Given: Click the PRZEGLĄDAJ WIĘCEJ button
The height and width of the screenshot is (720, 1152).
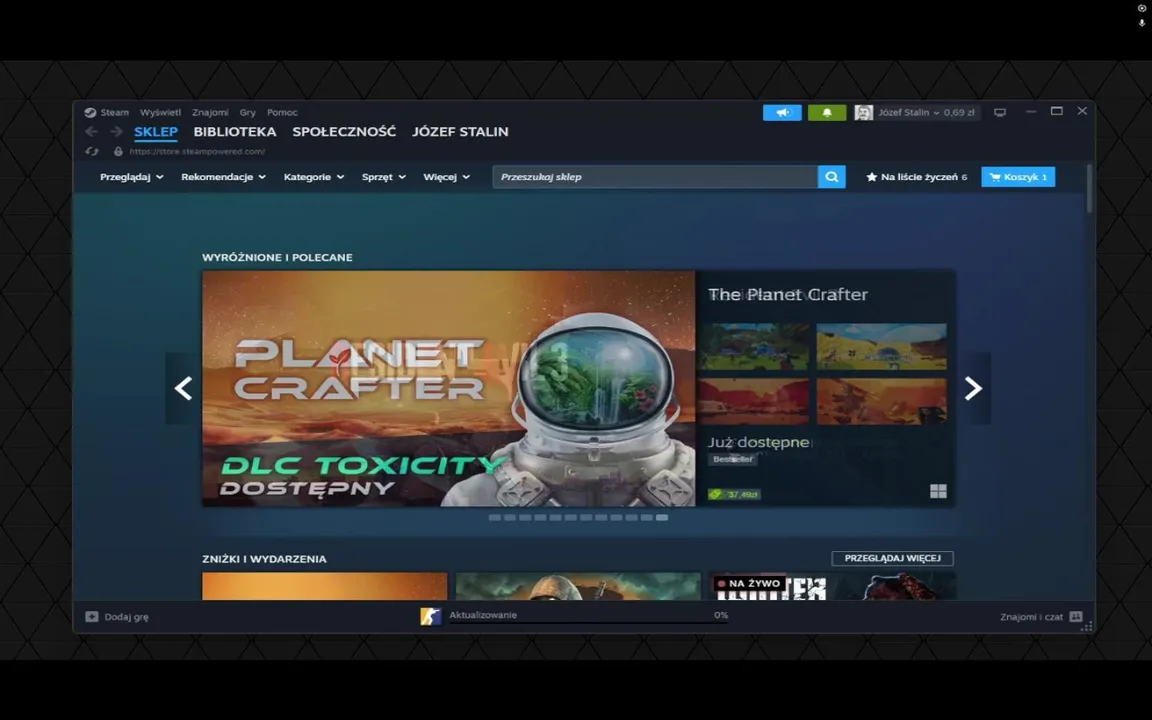Looking at the screenshot, I should tap(893, 558).
